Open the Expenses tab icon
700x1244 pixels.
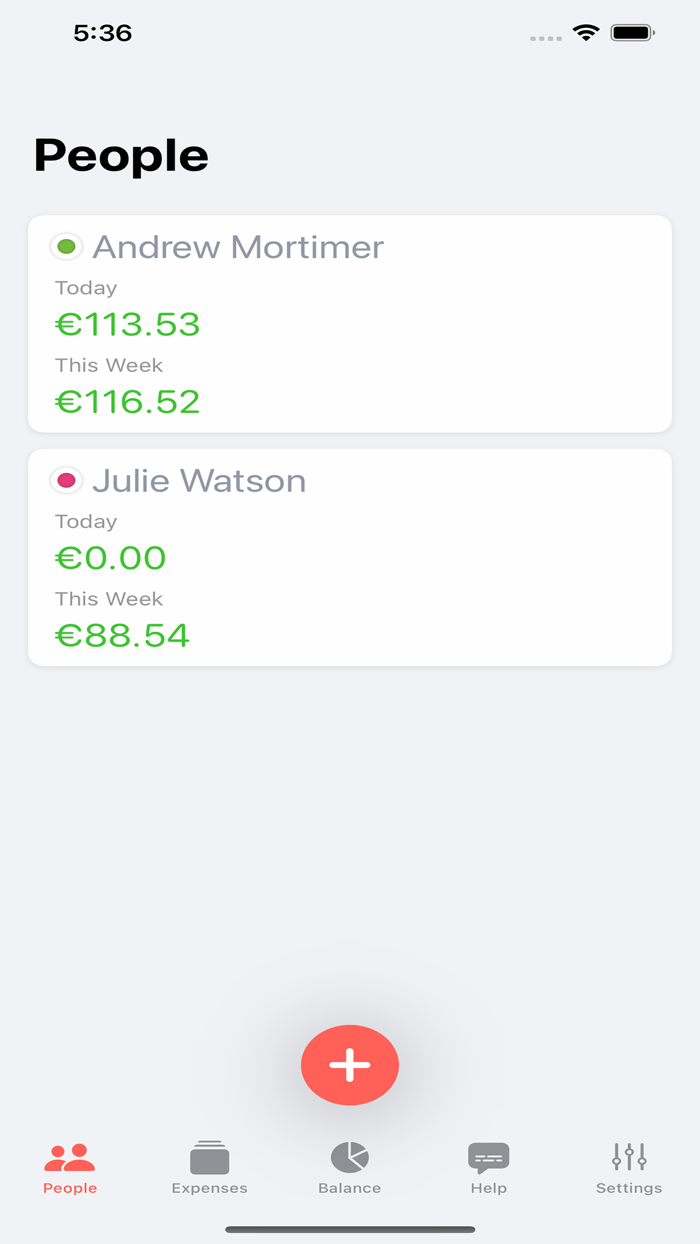click(209, 1160)
